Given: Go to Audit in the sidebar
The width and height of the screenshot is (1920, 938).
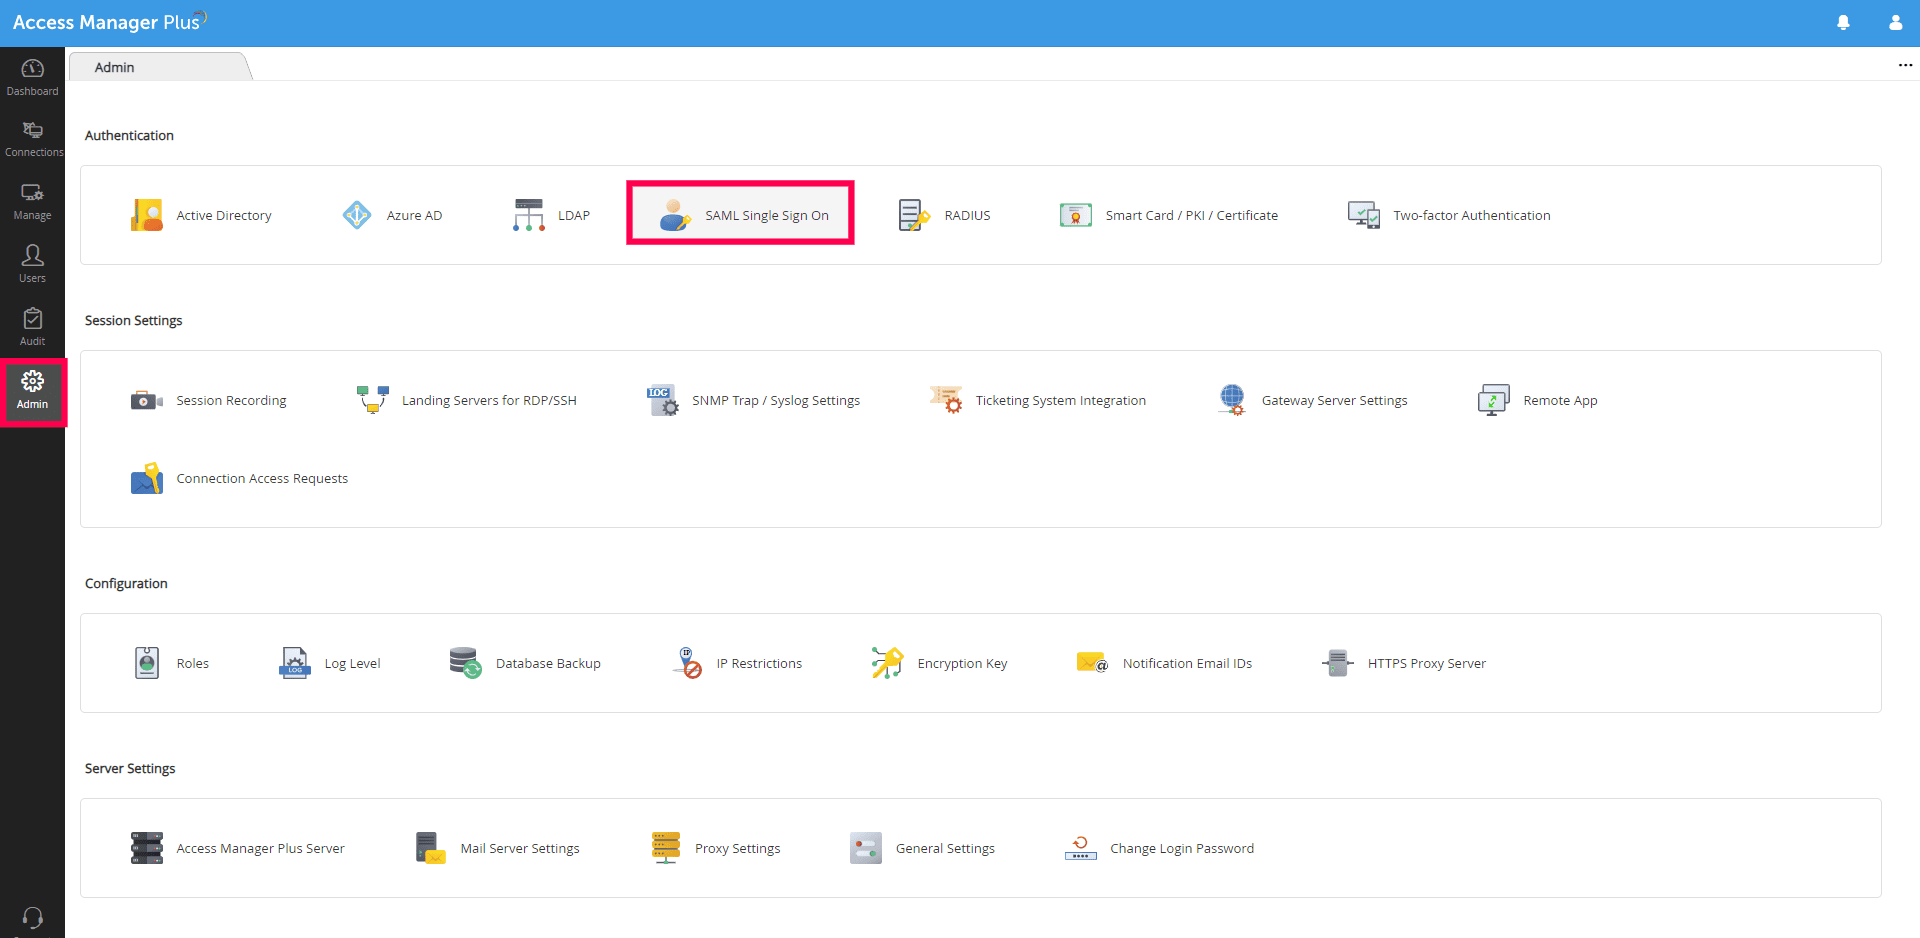Looking at the screenshot, I should click(x=32, y=328).
